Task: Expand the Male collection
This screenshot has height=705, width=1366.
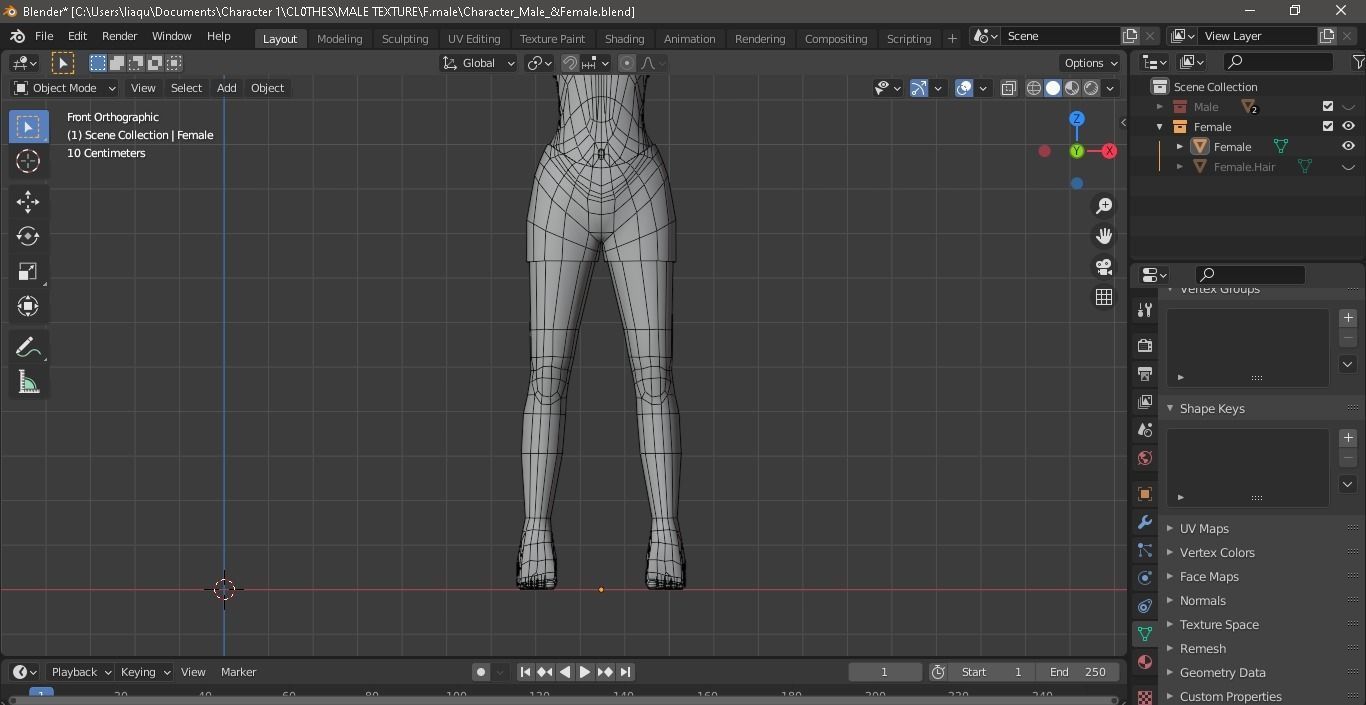Action: point(1160,107)
